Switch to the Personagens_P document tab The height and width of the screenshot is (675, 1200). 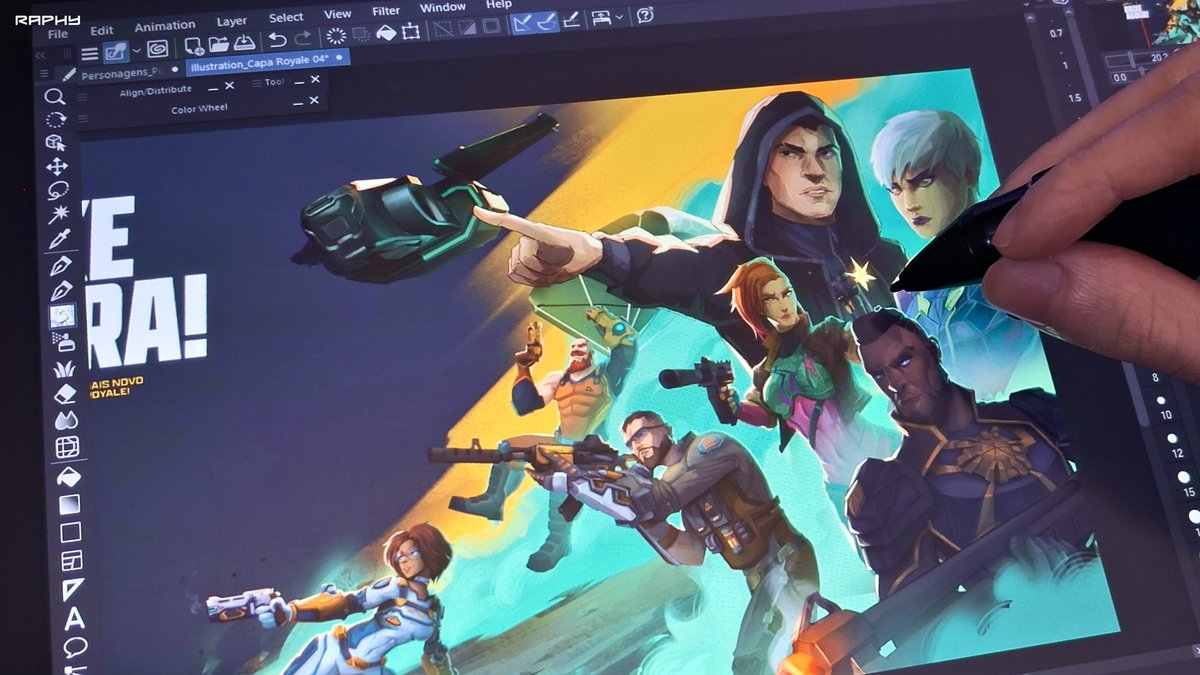pyautogui.click(x=121, y=74)
